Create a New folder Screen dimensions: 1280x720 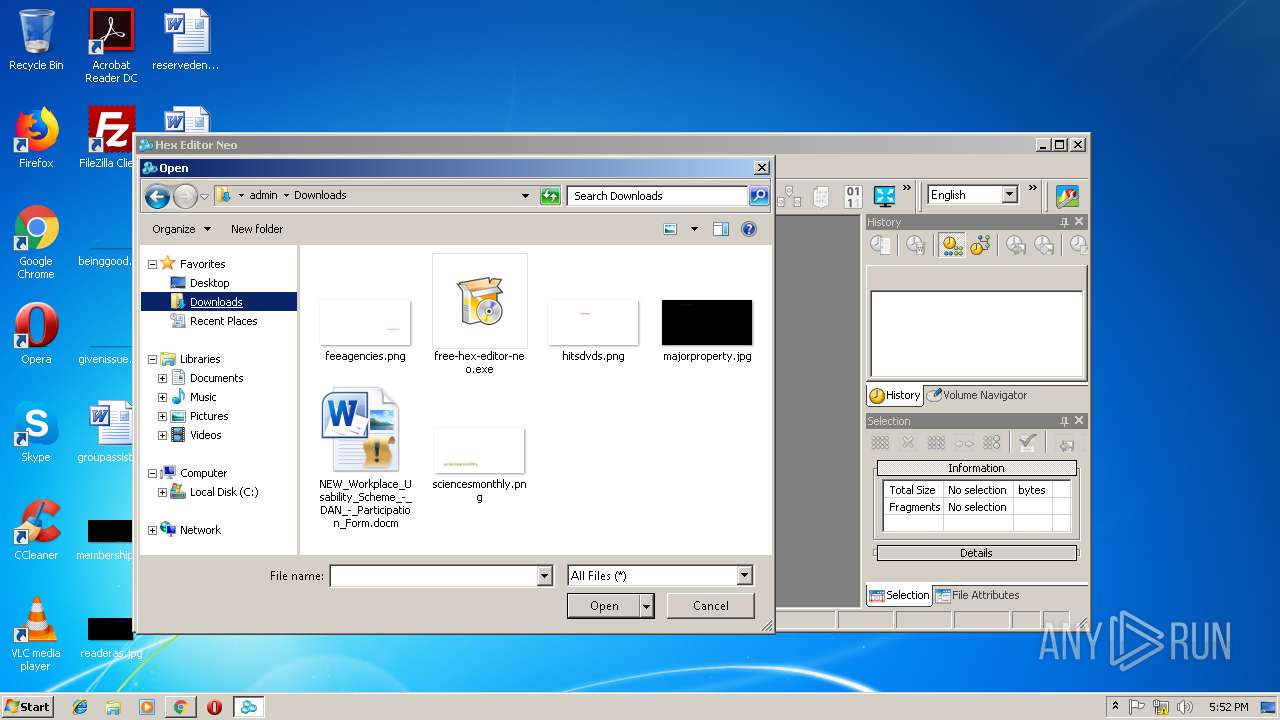(257, 229)
